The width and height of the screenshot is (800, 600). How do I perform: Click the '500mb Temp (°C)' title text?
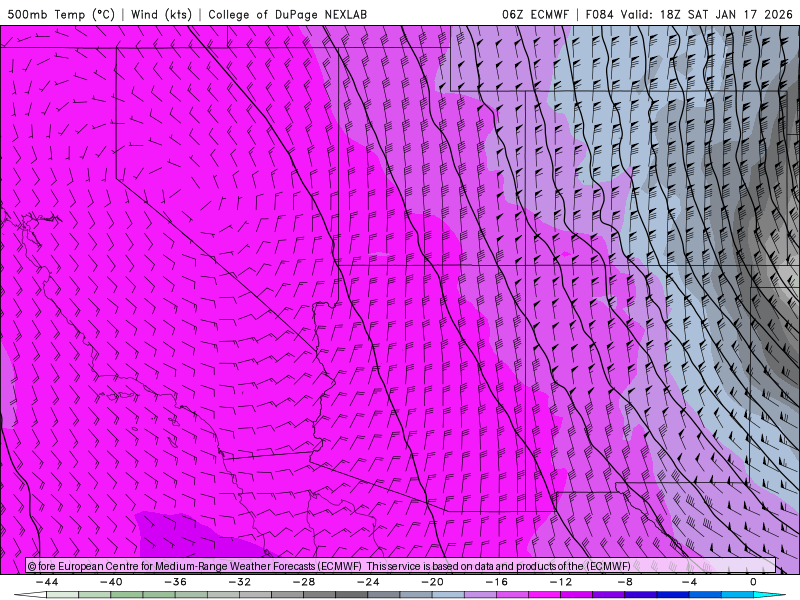[x=61, y=14]
